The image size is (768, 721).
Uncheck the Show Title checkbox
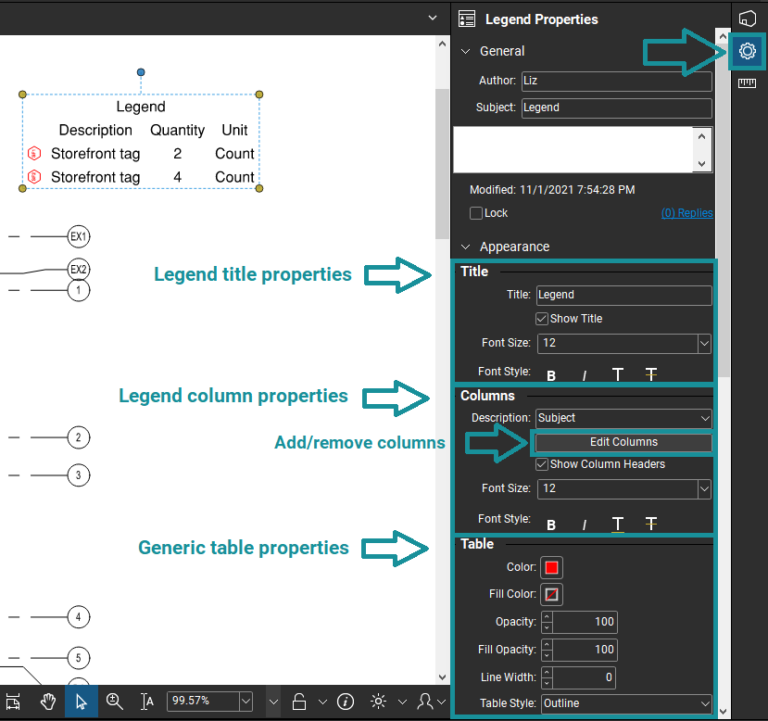[x=541, y=318]
